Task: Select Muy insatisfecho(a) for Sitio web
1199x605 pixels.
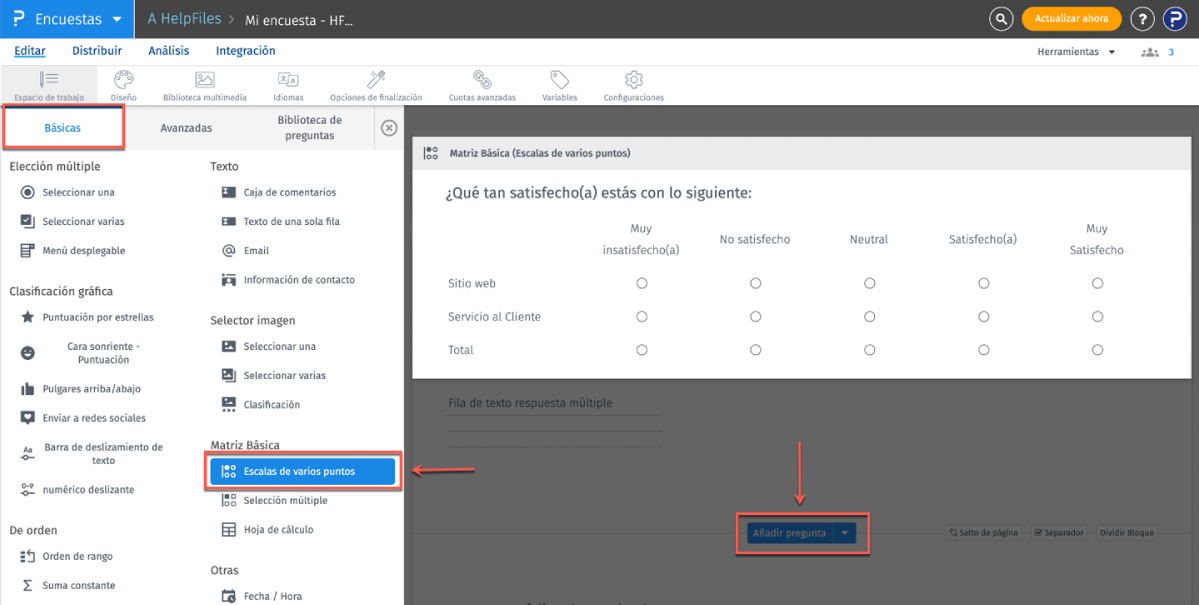Action: [642, 283]
